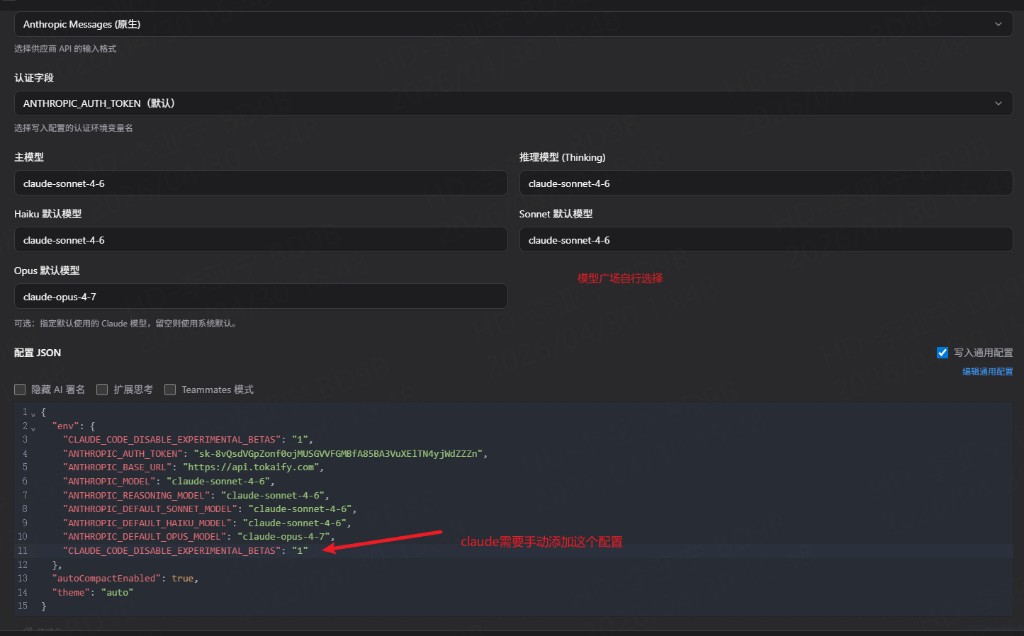1024x636 pixels.
Task: Enable the Teammates 模式 checkbox
Action: [x=170, y=389]
